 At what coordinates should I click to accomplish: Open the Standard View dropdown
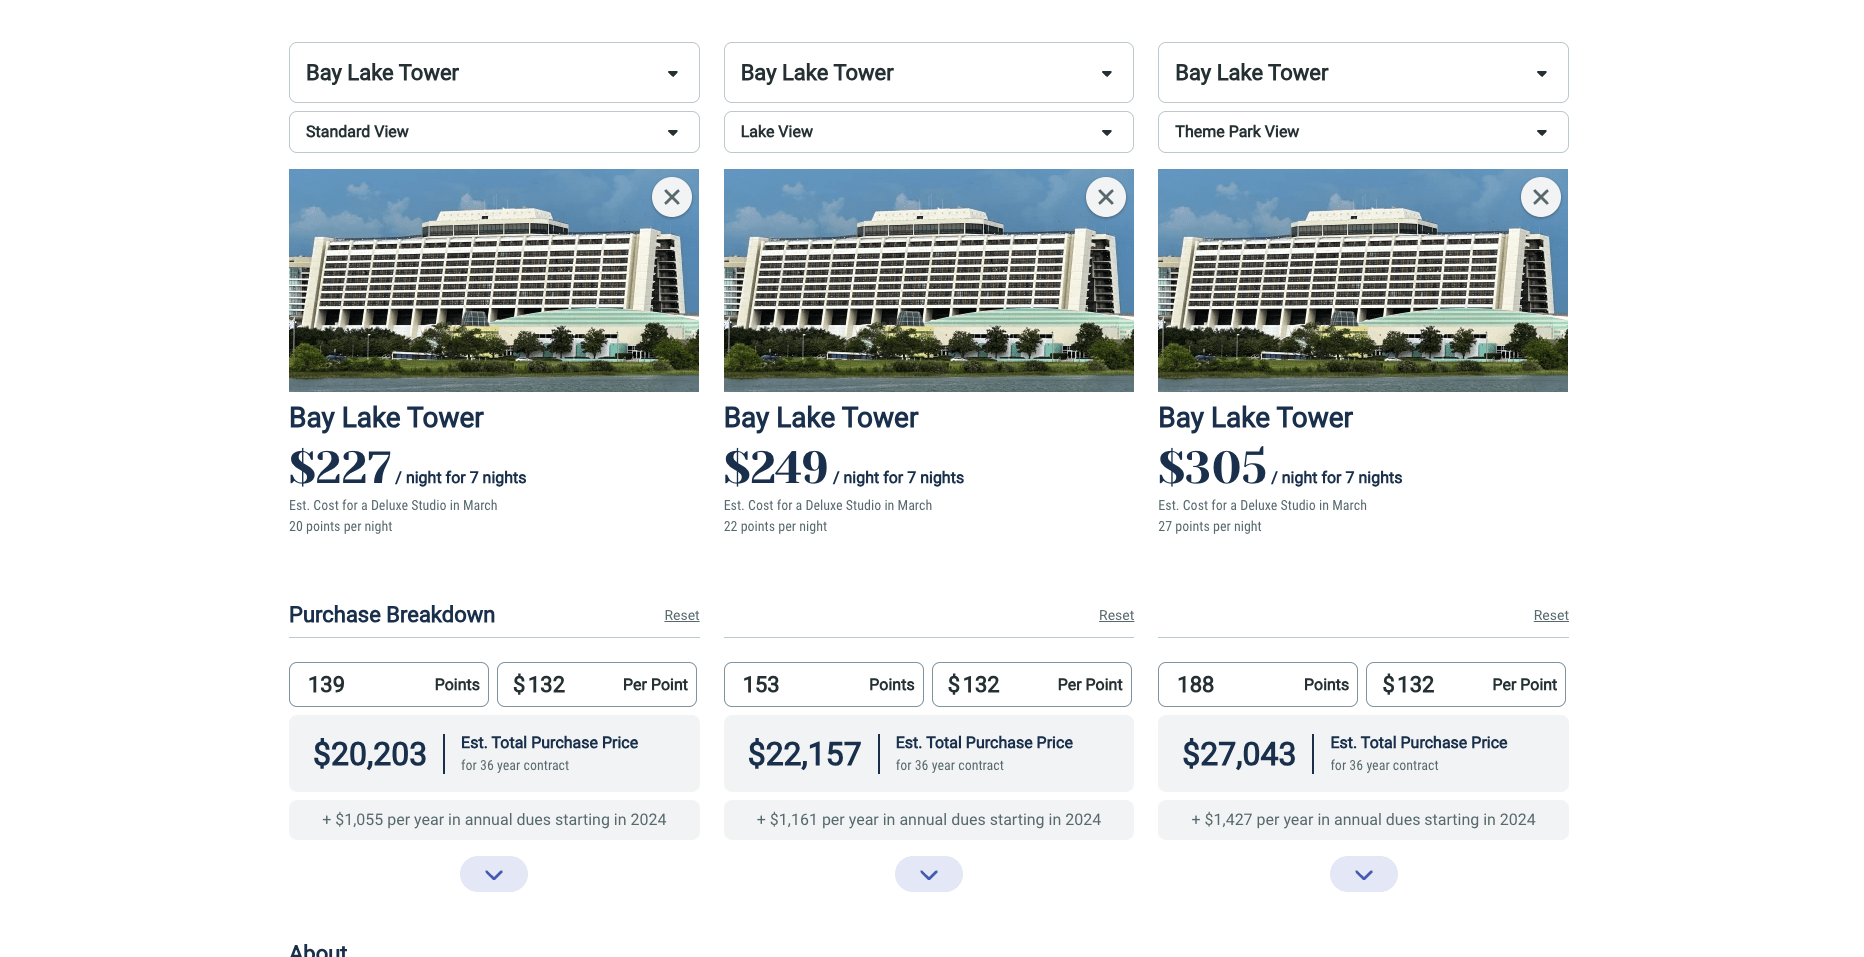(x=494, y=132)
